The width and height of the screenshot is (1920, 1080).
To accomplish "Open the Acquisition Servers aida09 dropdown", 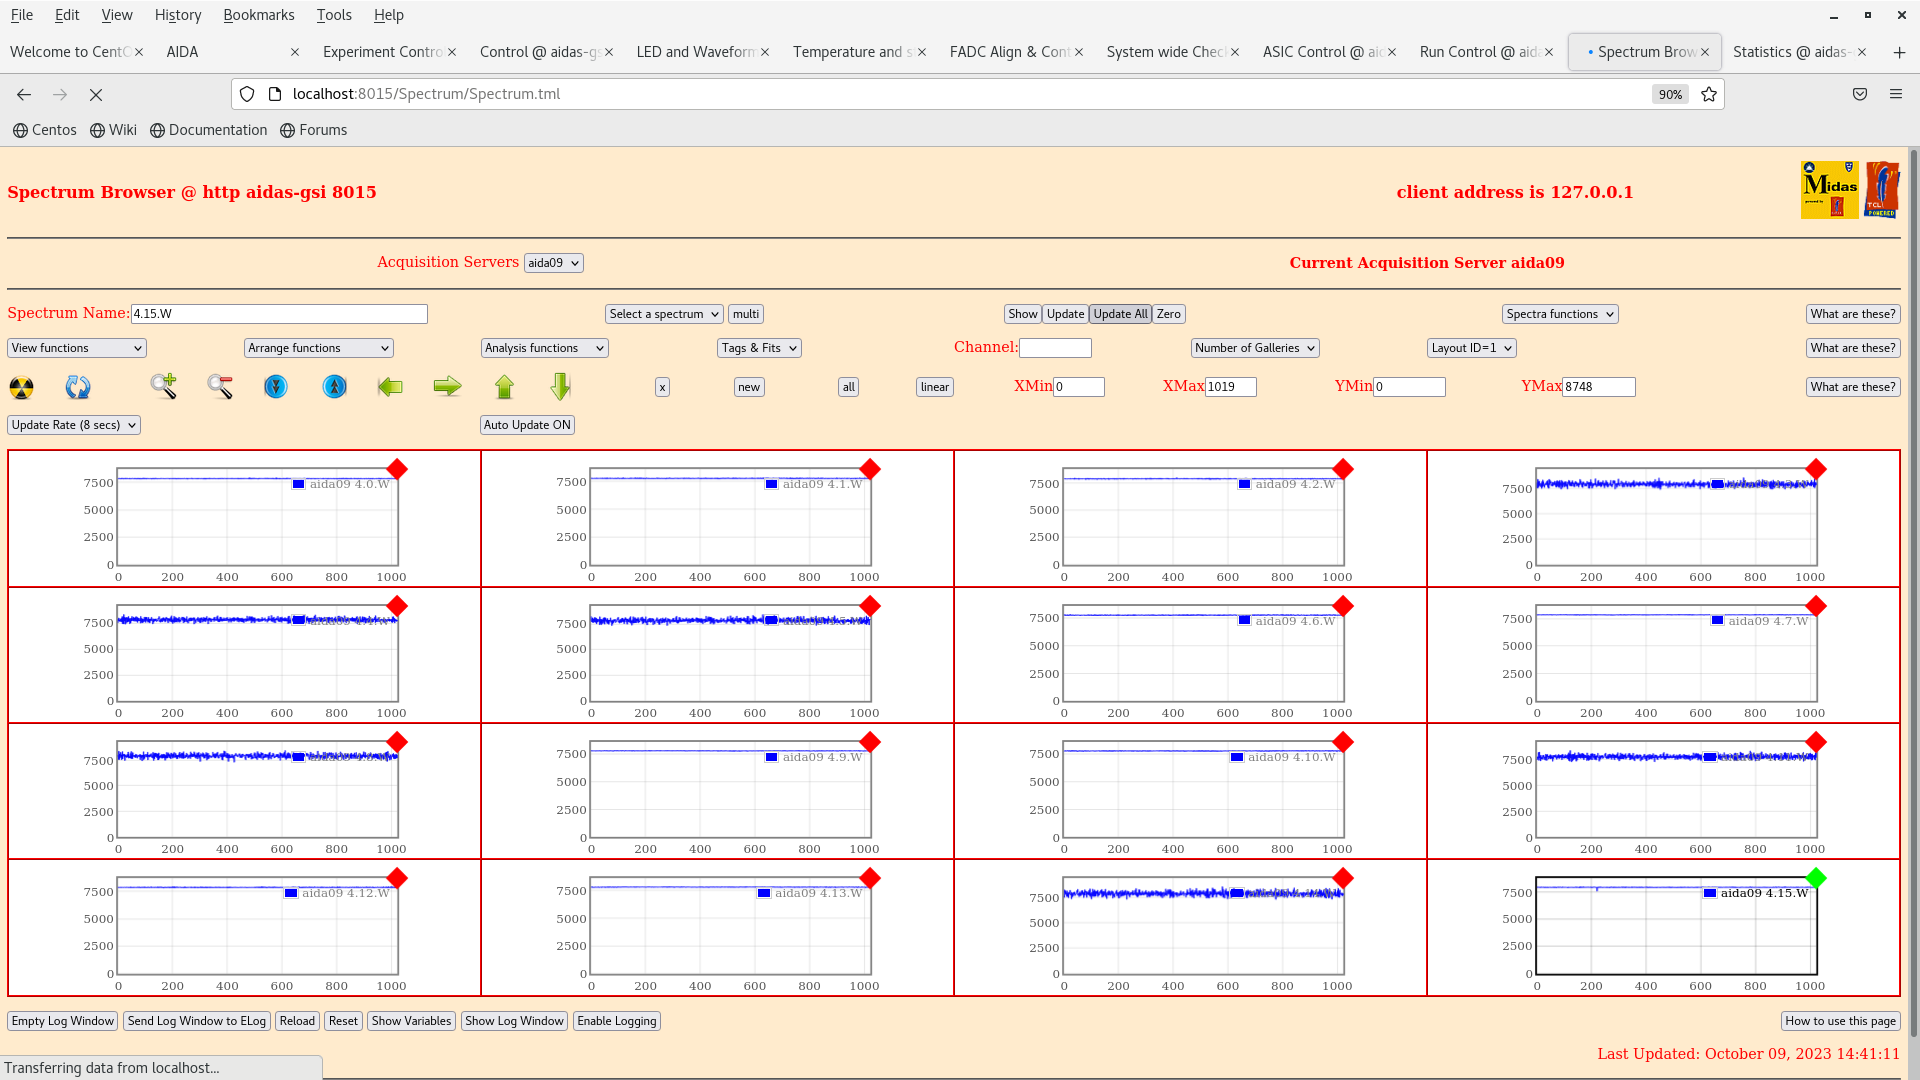I will point(553,263).
